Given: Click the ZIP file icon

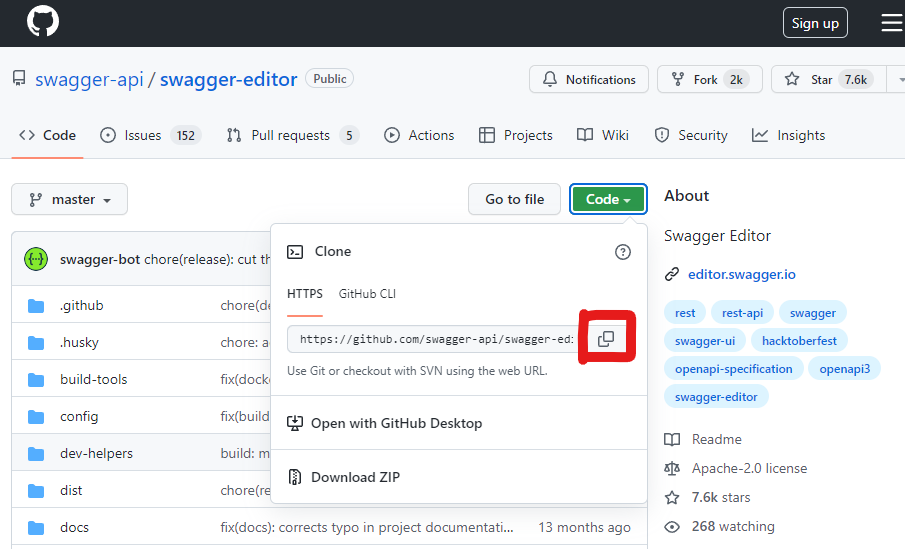Looking at the screenshot, I should 295,477.
